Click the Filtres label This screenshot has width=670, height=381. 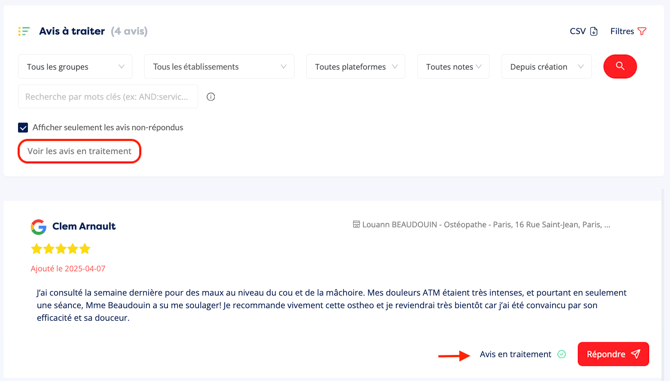point(622,31)
